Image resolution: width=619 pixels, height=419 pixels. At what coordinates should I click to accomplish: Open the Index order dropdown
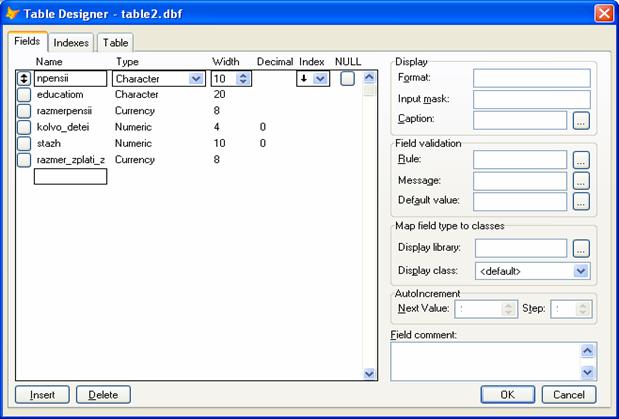coord(319,79)
